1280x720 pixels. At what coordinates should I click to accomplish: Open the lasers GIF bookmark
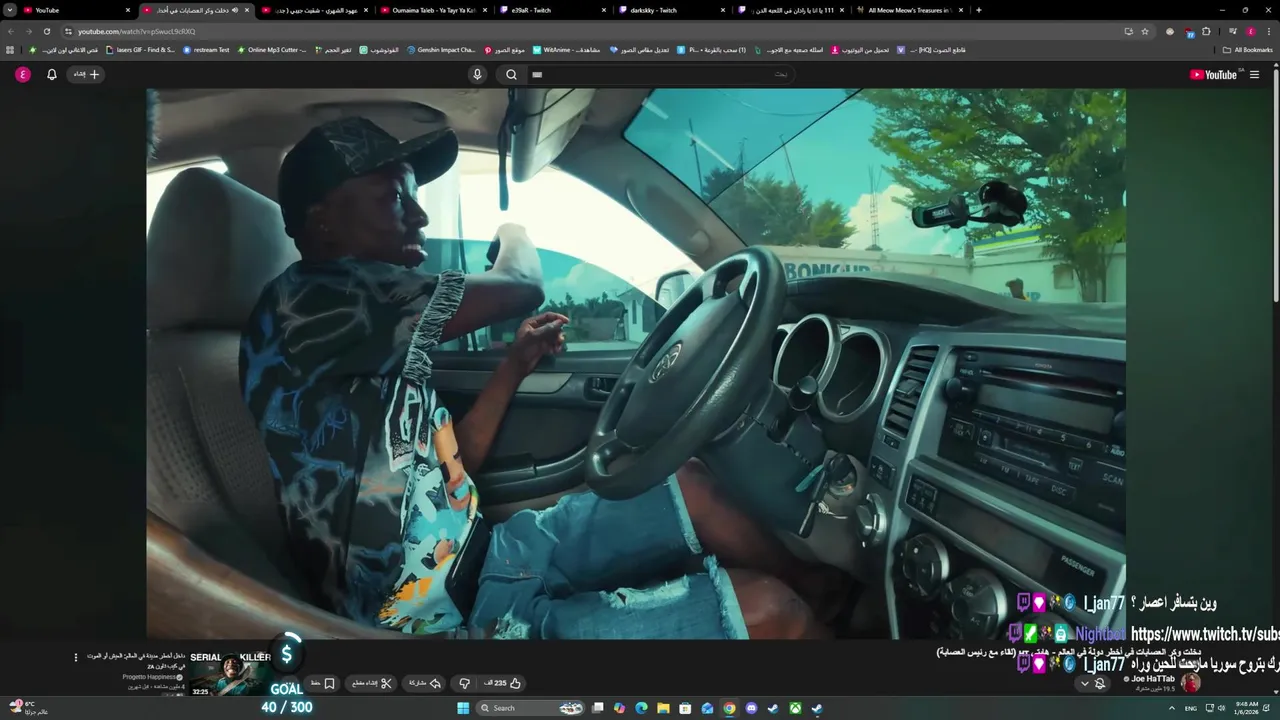pos(140,49)
